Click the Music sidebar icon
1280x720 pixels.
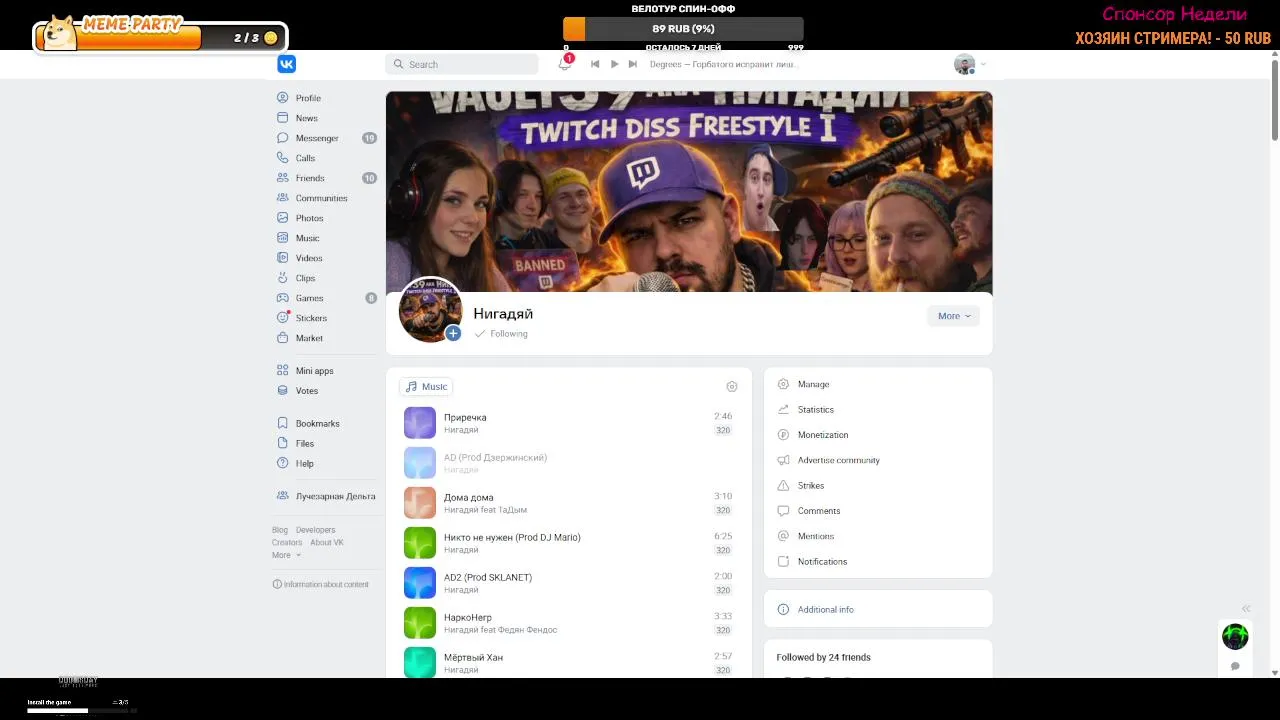(x=283, y=238)
